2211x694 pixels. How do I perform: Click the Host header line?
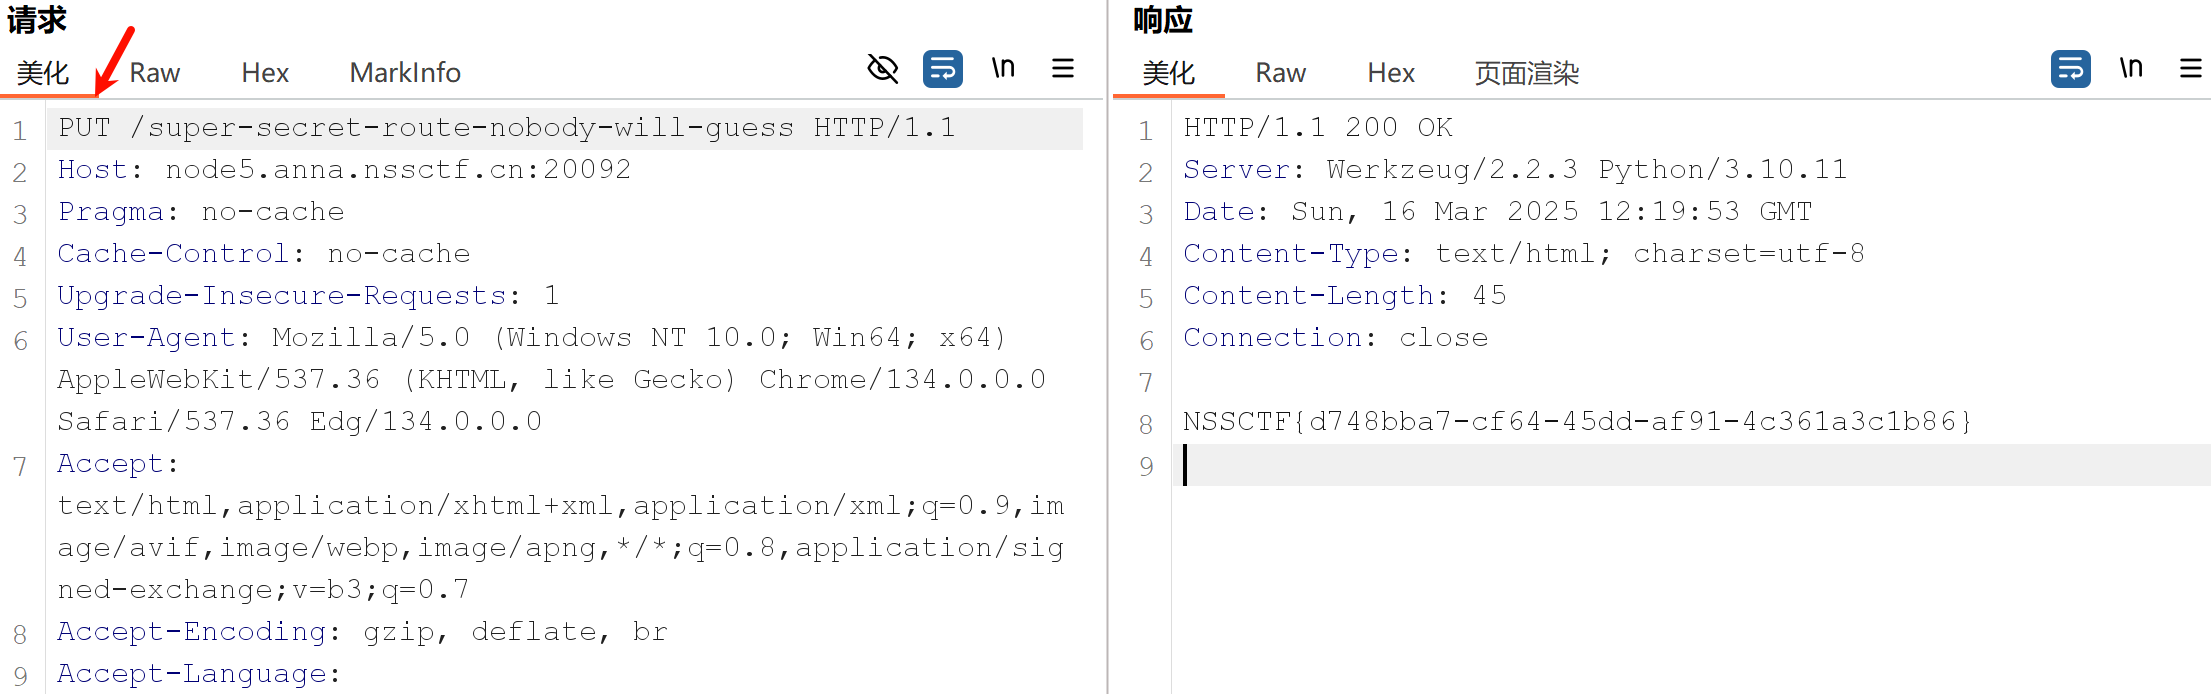click(344, 170)
